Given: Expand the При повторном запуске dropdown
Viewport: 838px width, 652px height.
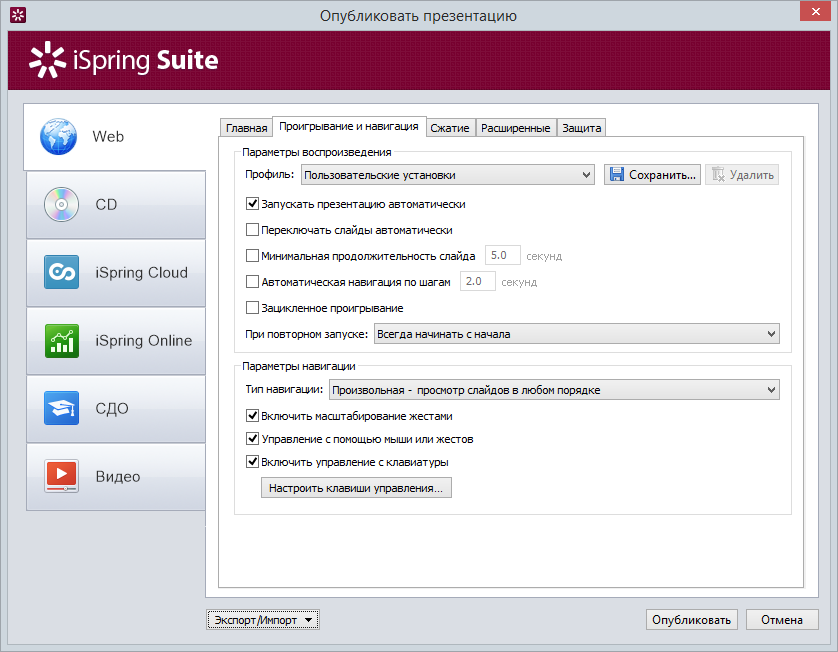Looking at the screenshot, I should (x=577, y=334).
